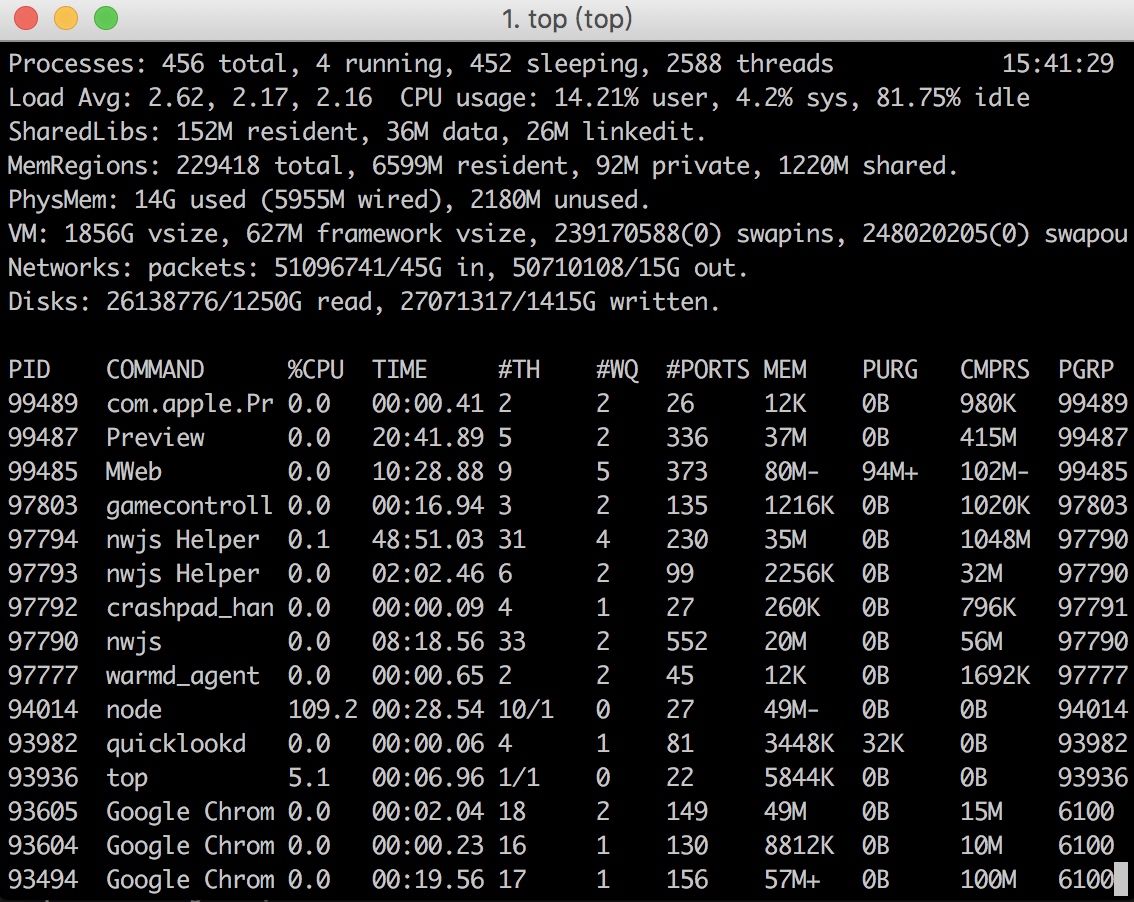
Task: Click the red close window button
Action: coord(26,18)
